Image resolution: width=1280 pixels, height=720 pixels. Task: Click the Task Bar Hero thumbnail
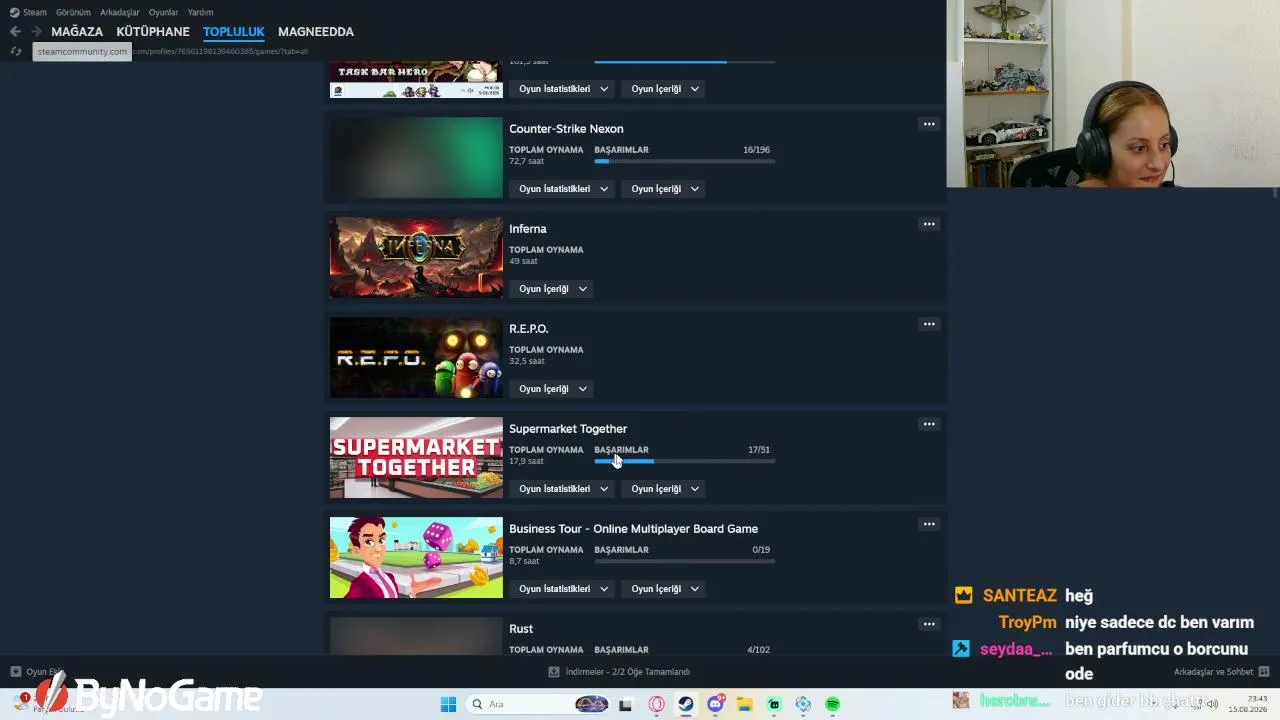pos(416,80)
